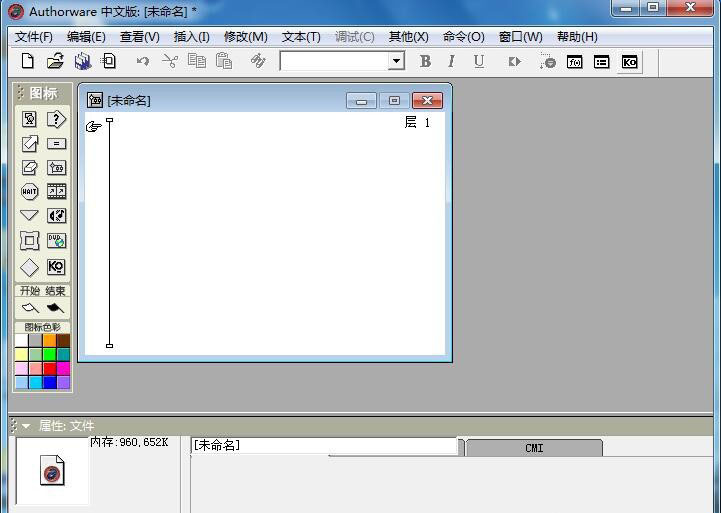Open the 修改(M) menu

pyautogui.click(x=246, y=37)
